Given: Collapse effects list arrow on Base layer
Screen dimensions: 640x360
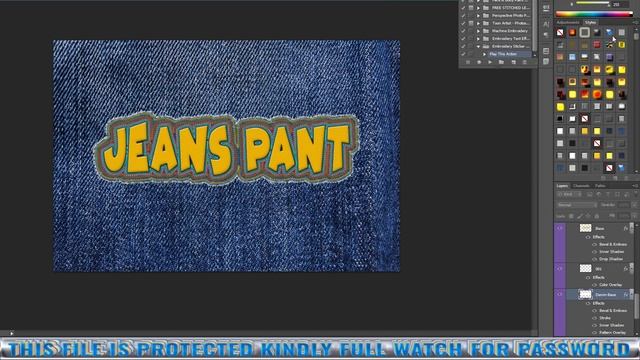Looking at the screenshot, I should pos(632,228).
